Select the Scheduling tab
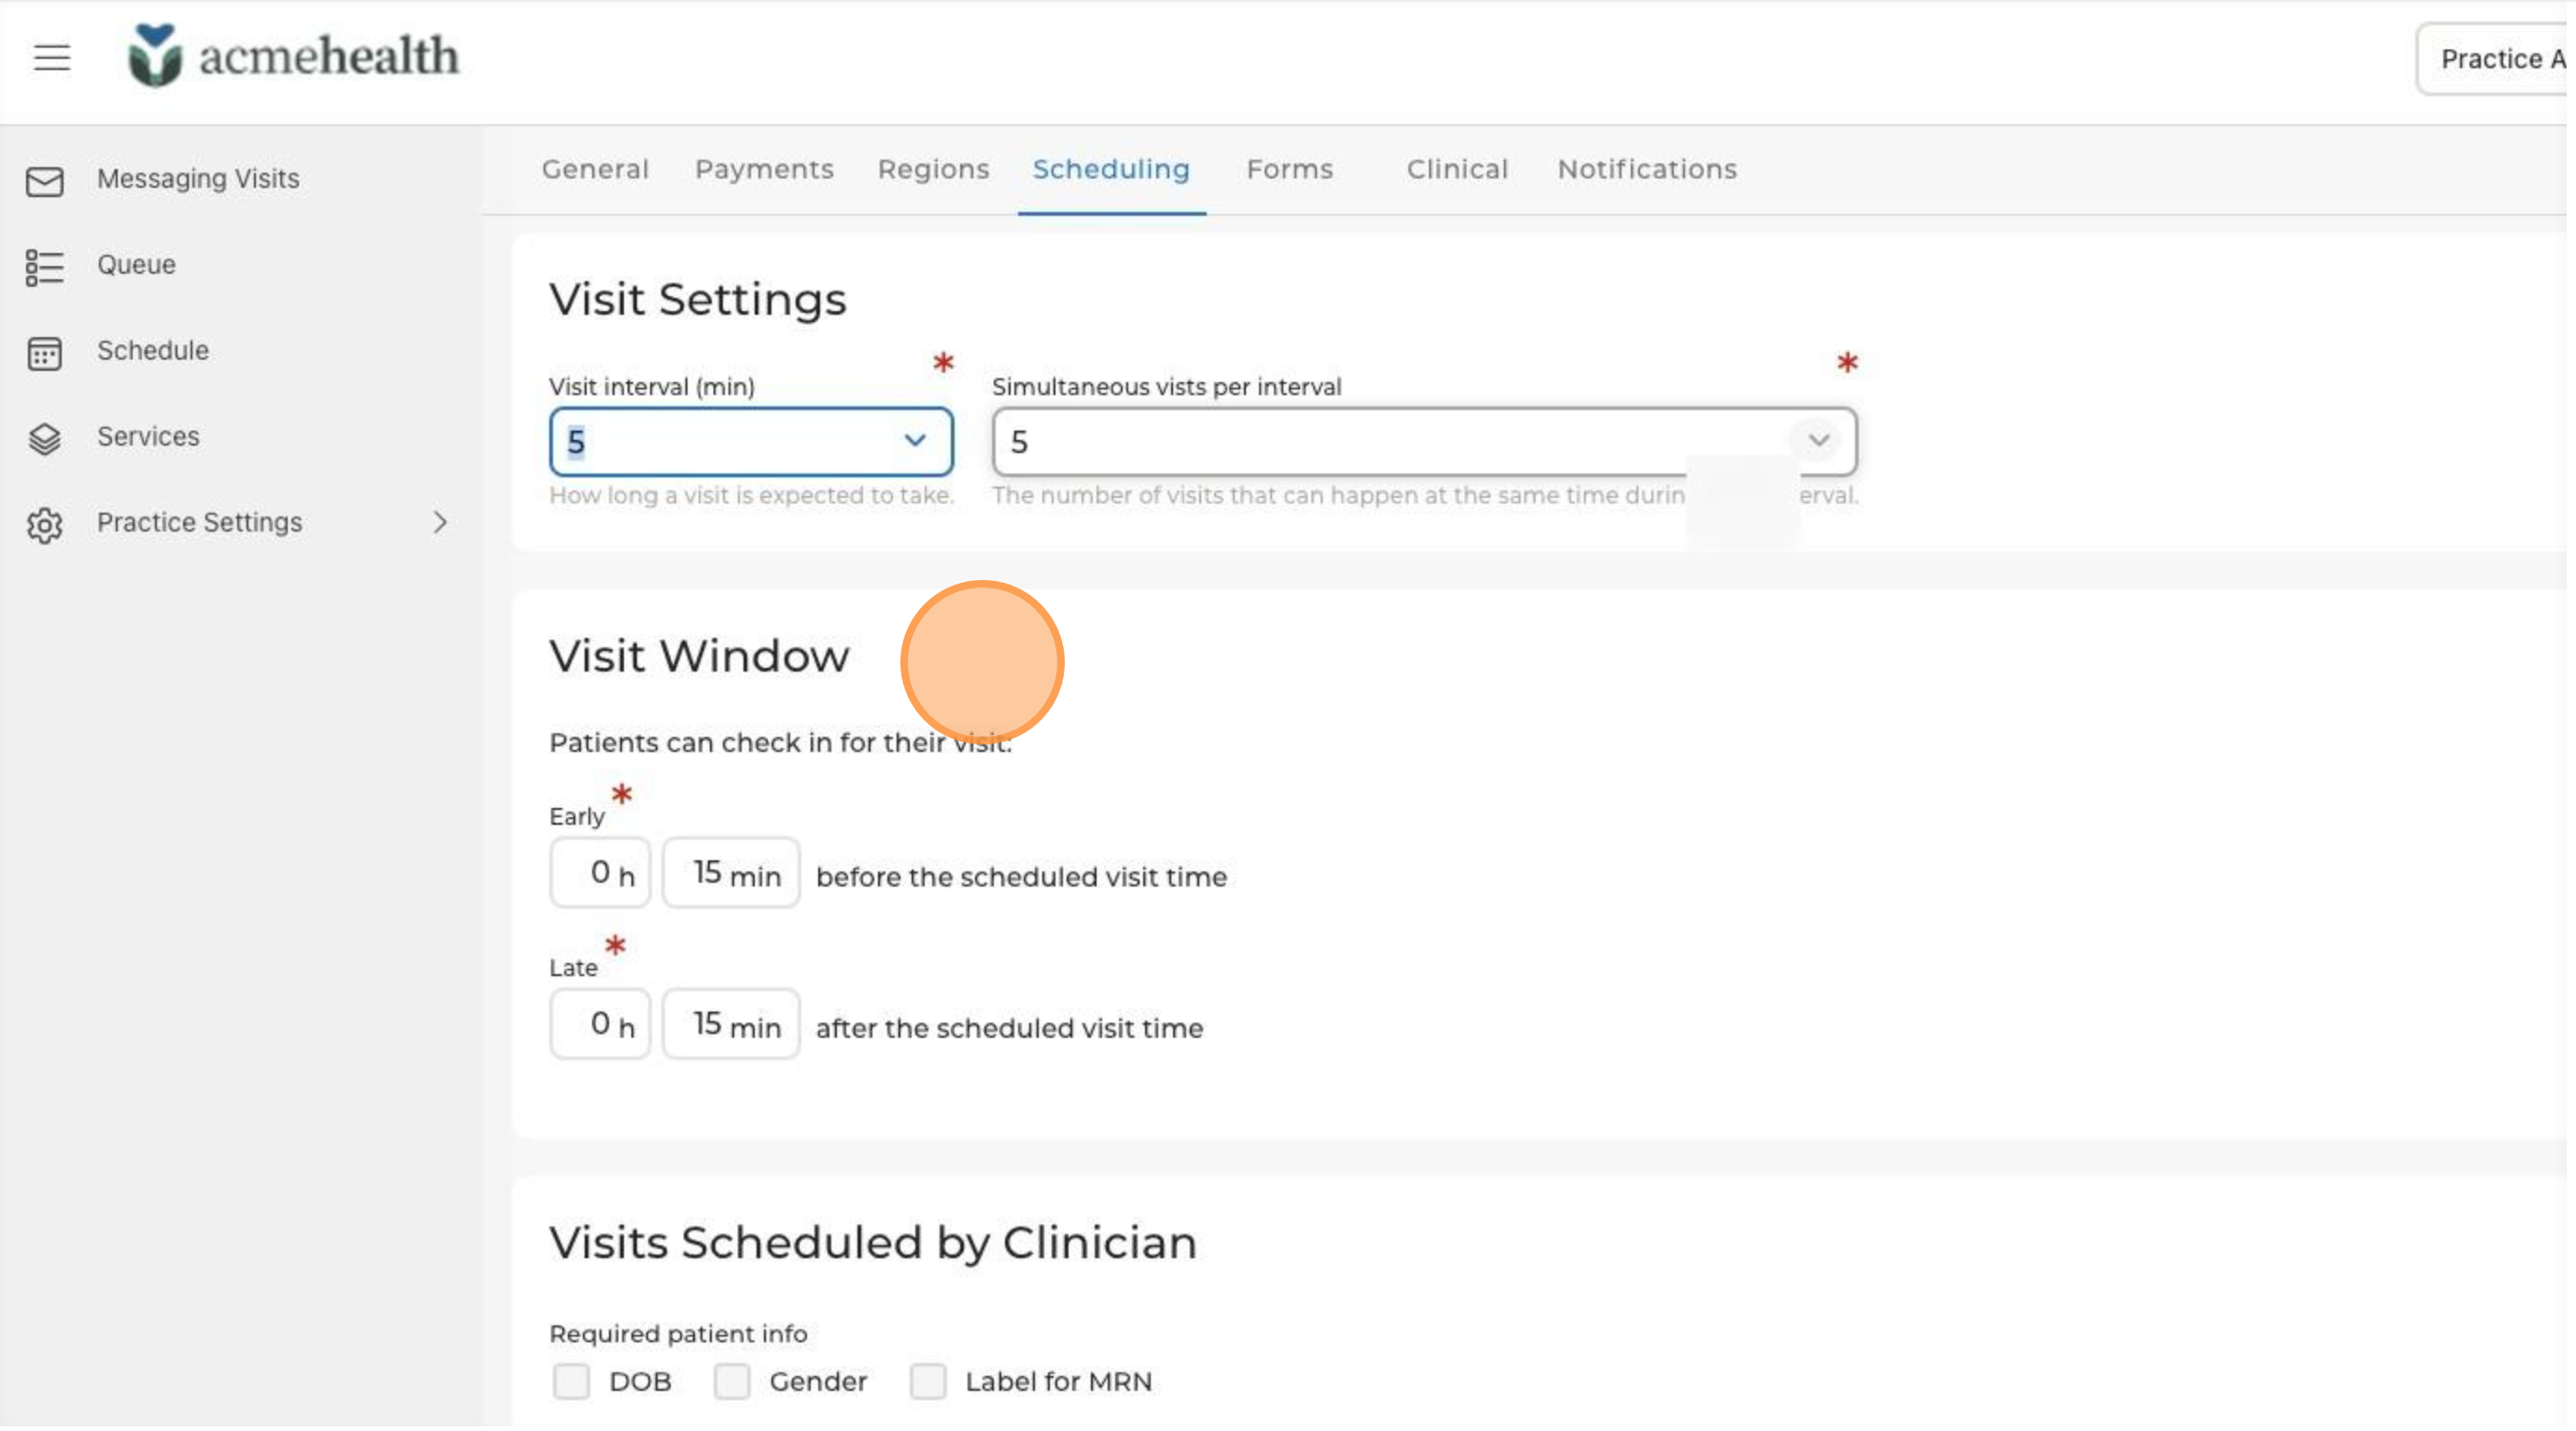The height and width of the screenshot is (1431, 2576). [x=1114, y=170]
